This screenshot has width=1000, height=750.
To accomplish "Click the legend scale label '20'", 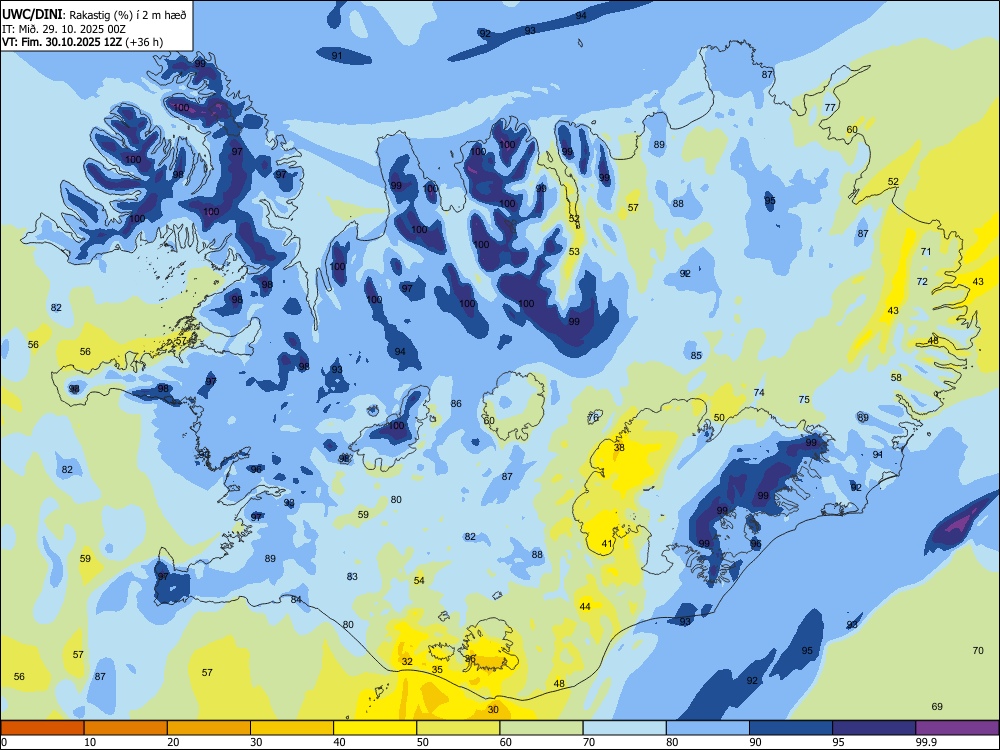I will click(x=173, y=742).
